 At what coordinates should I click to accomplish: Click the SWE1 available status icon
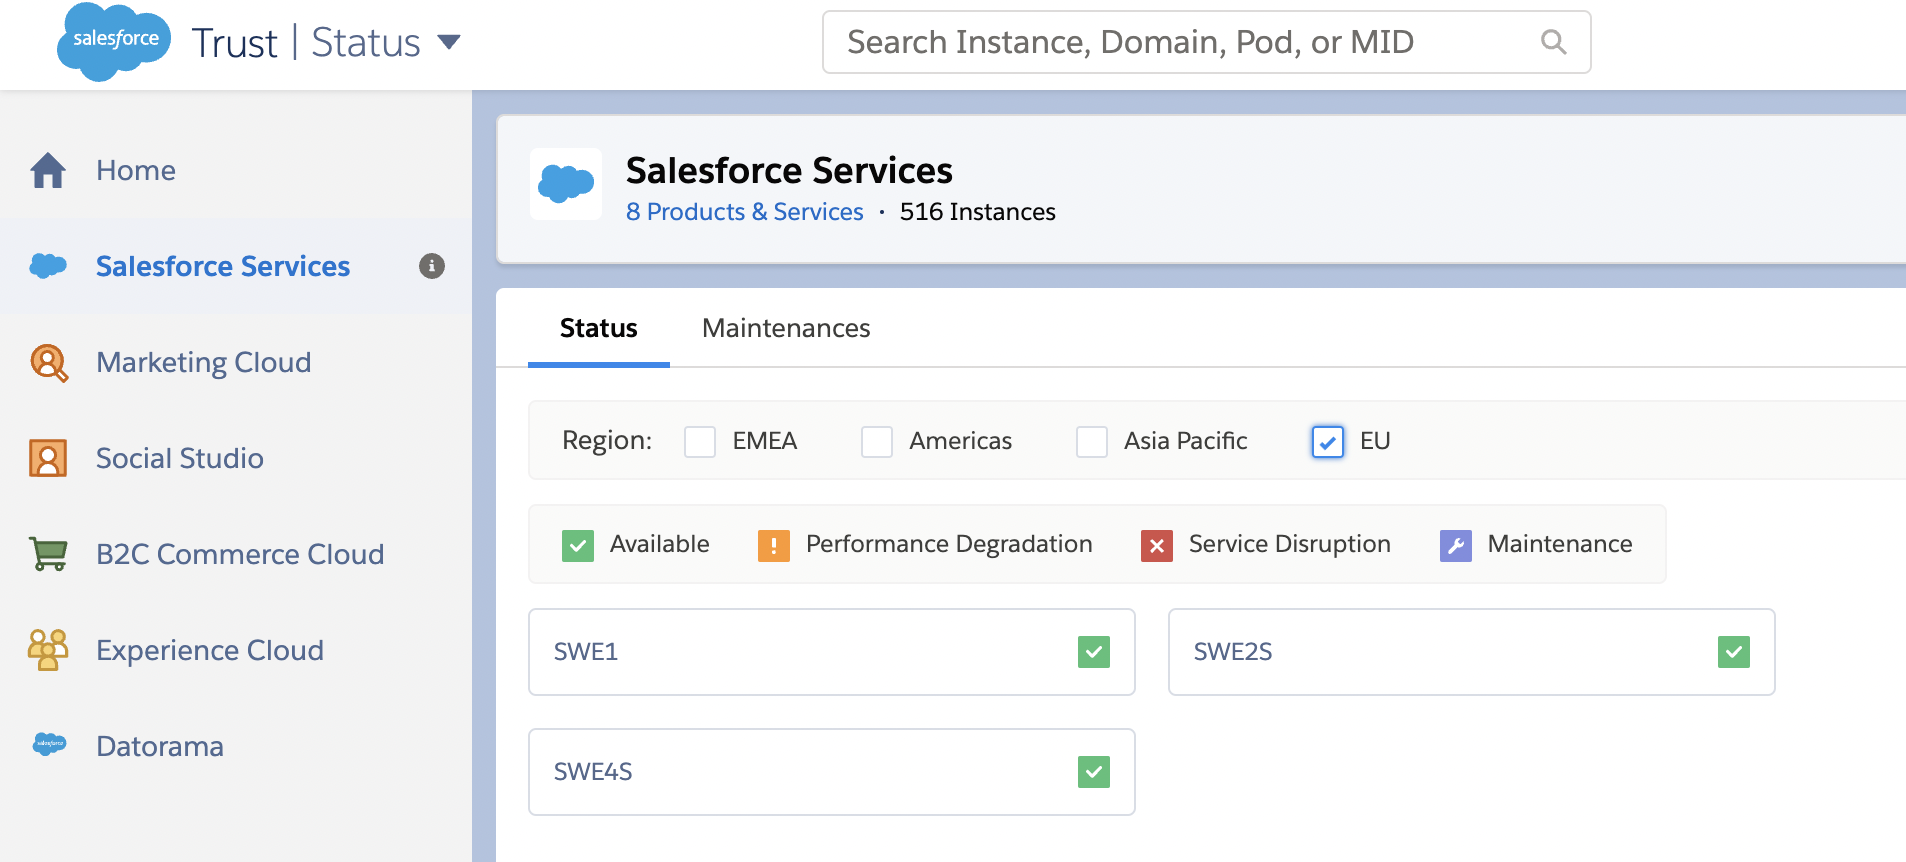click(x=1094, y=652)
